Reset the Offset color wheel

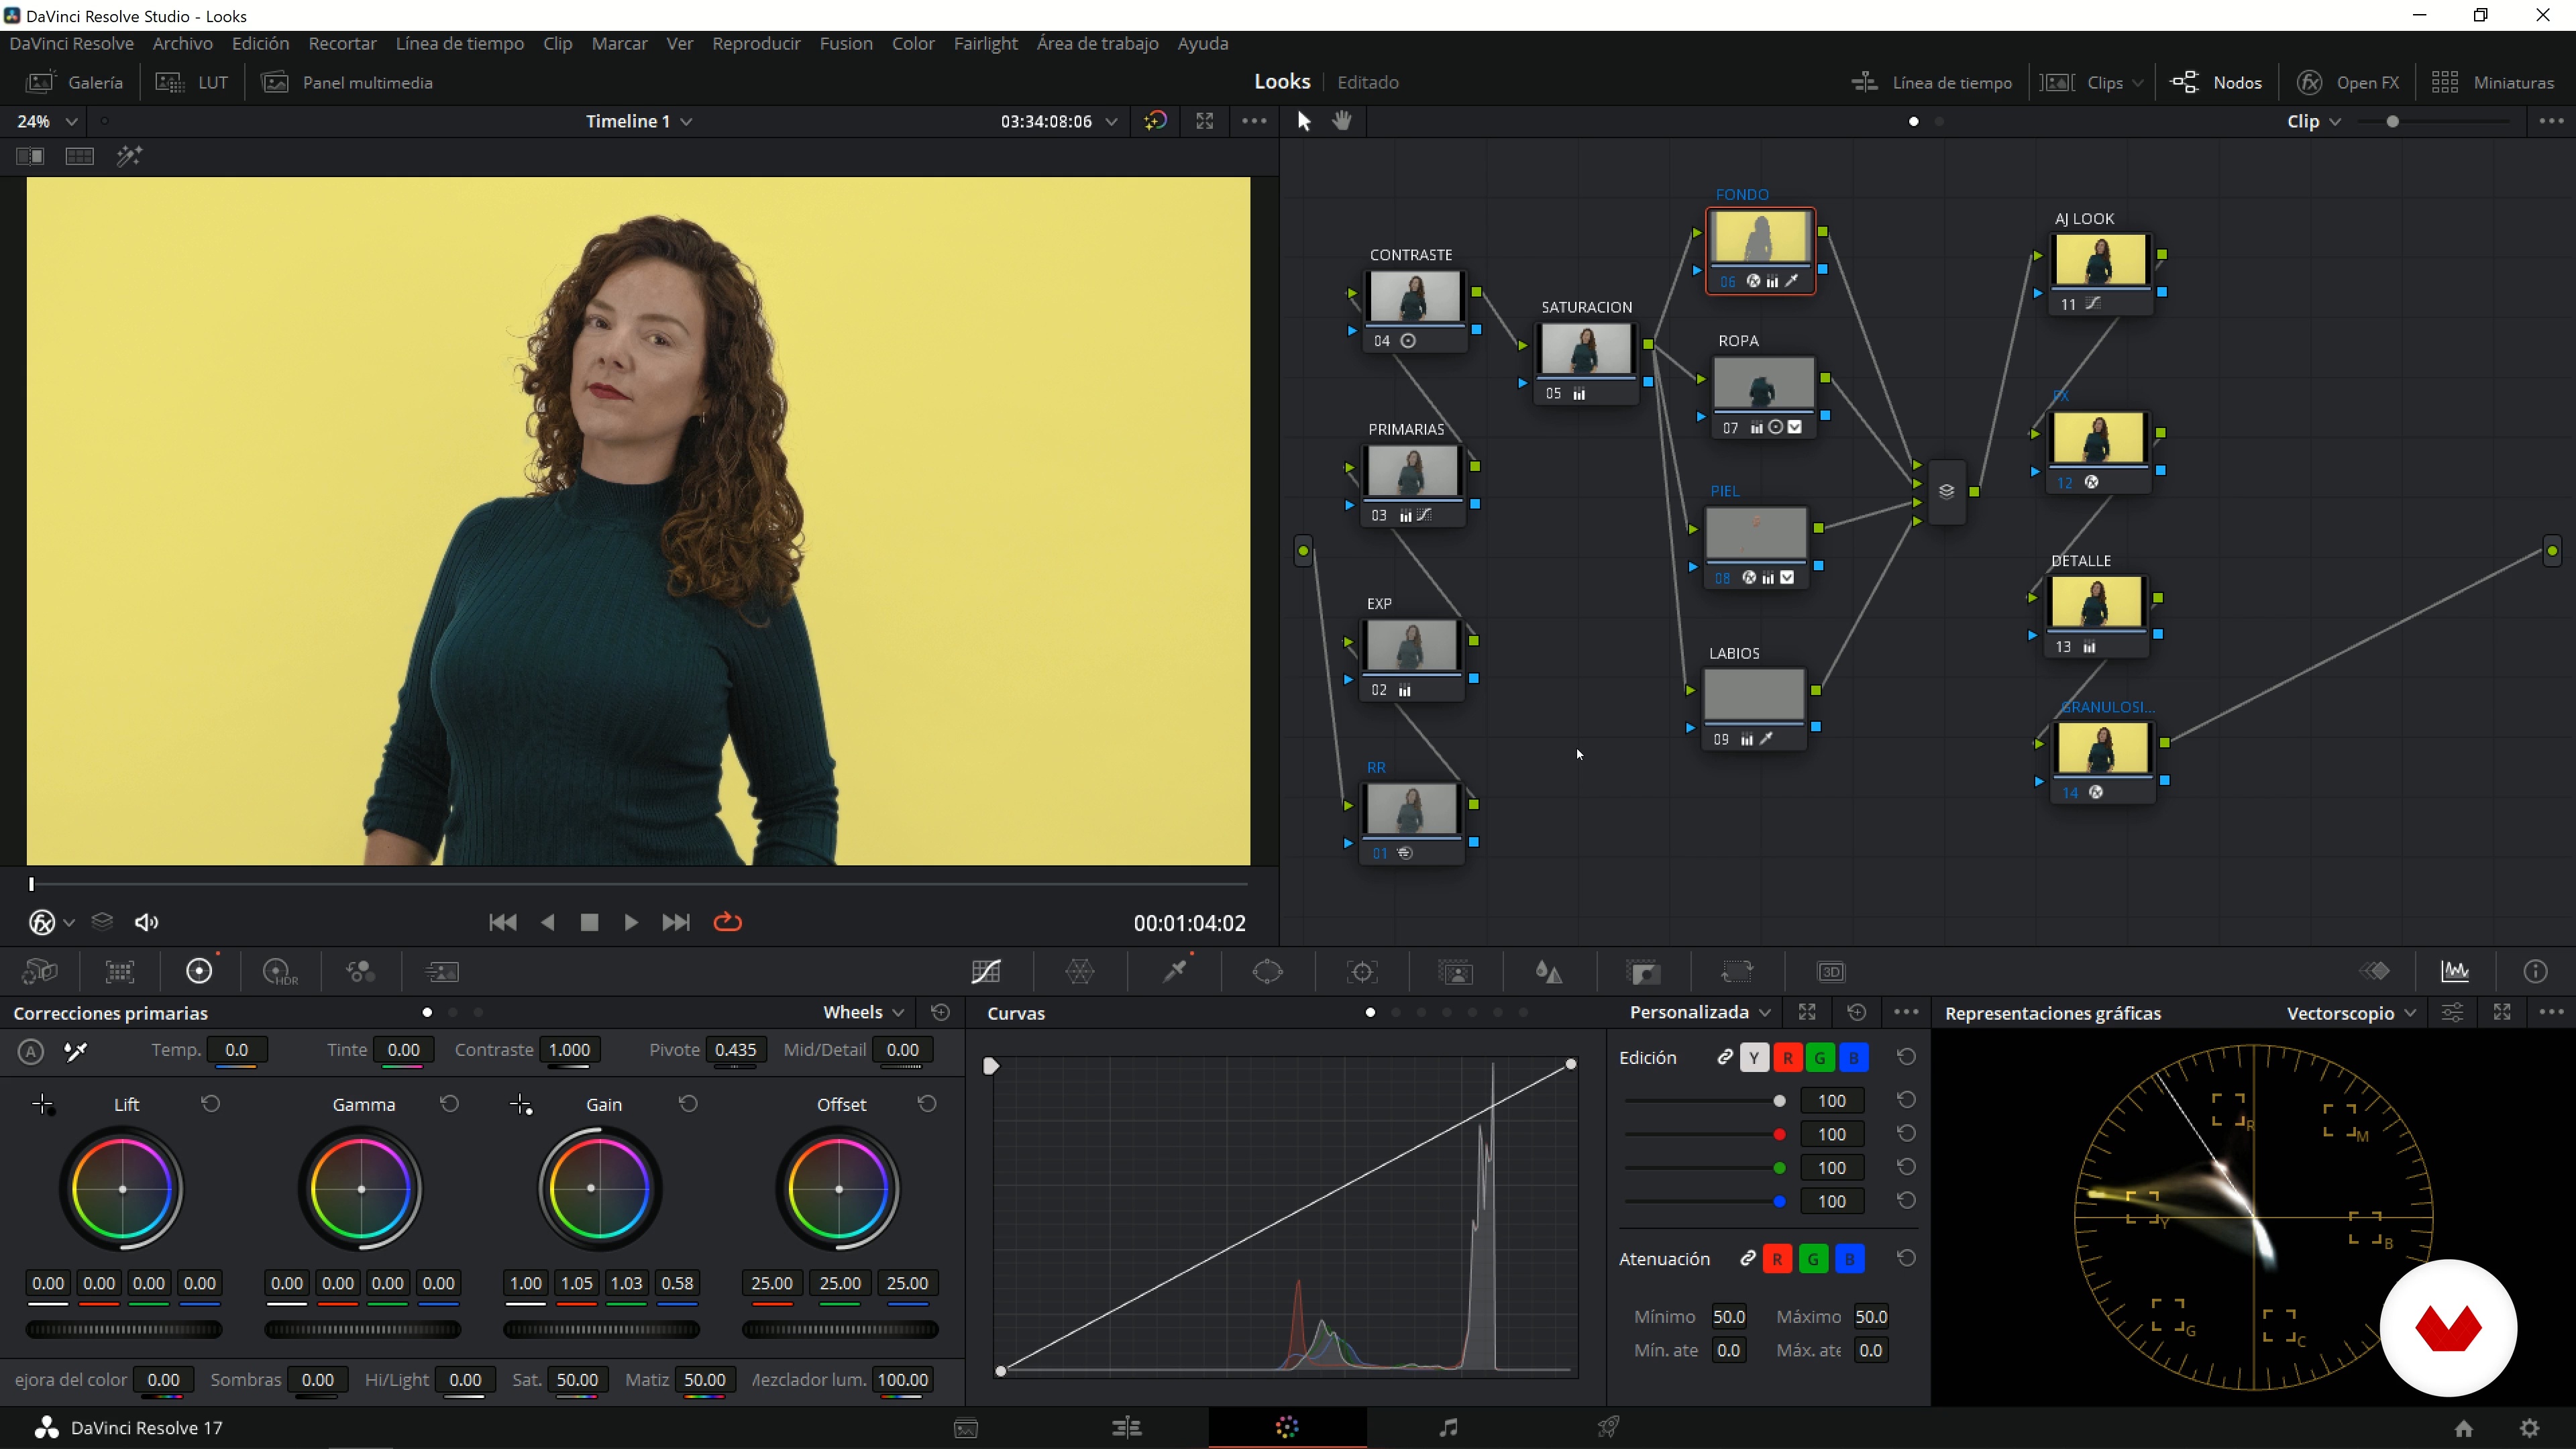(x=927, y=1104)
